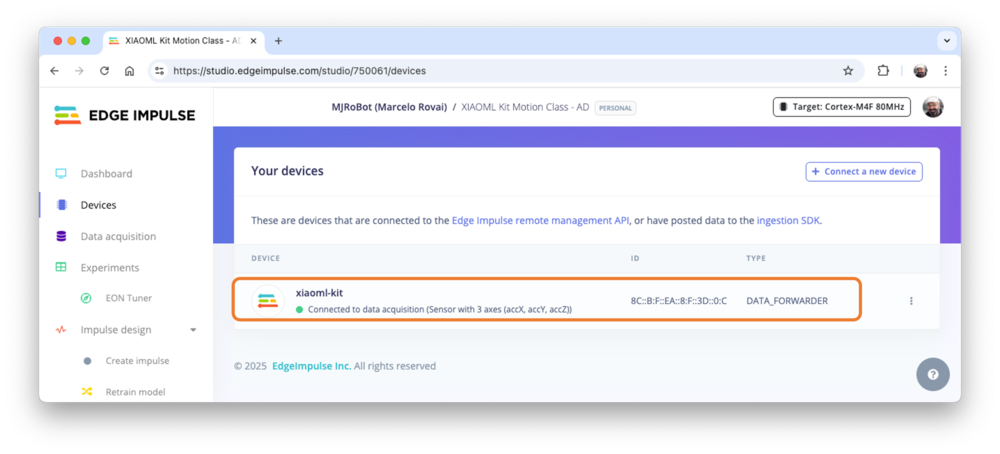This screenshot has width=1000, height=454.
Task: Click Target: Cortex-M4F 80MHz button
Action: (x=841, y=107)
